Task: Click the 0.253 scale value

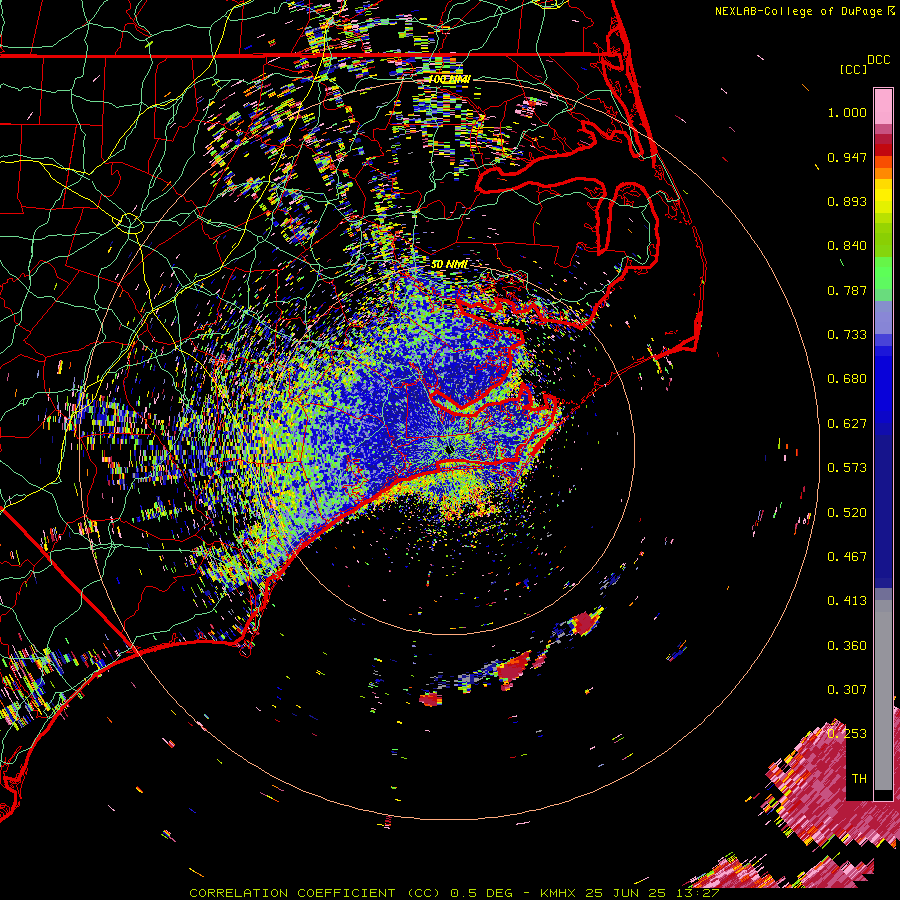Action: coord(847,734)
